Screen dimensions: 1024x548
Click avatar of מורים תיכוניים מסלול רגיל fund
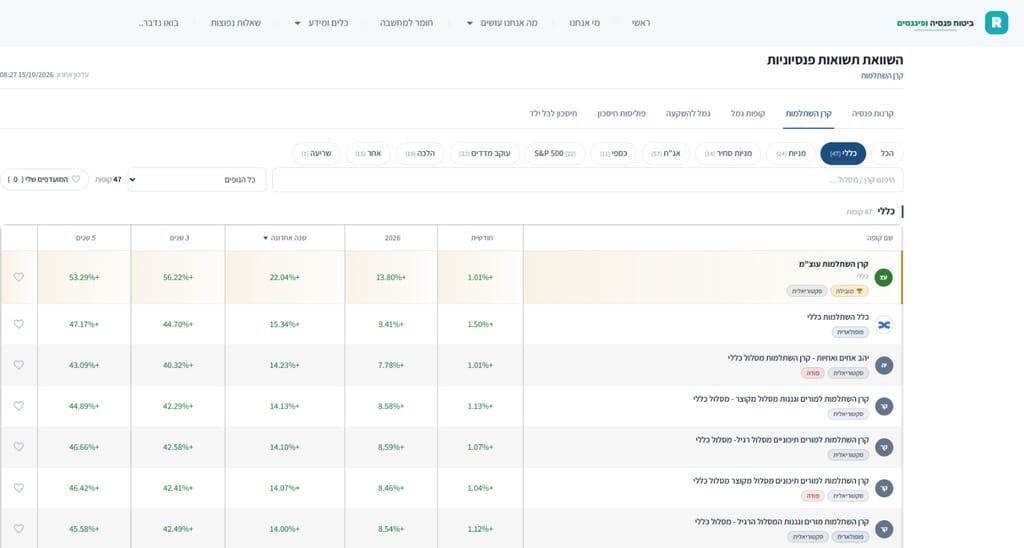pos(884,447)
